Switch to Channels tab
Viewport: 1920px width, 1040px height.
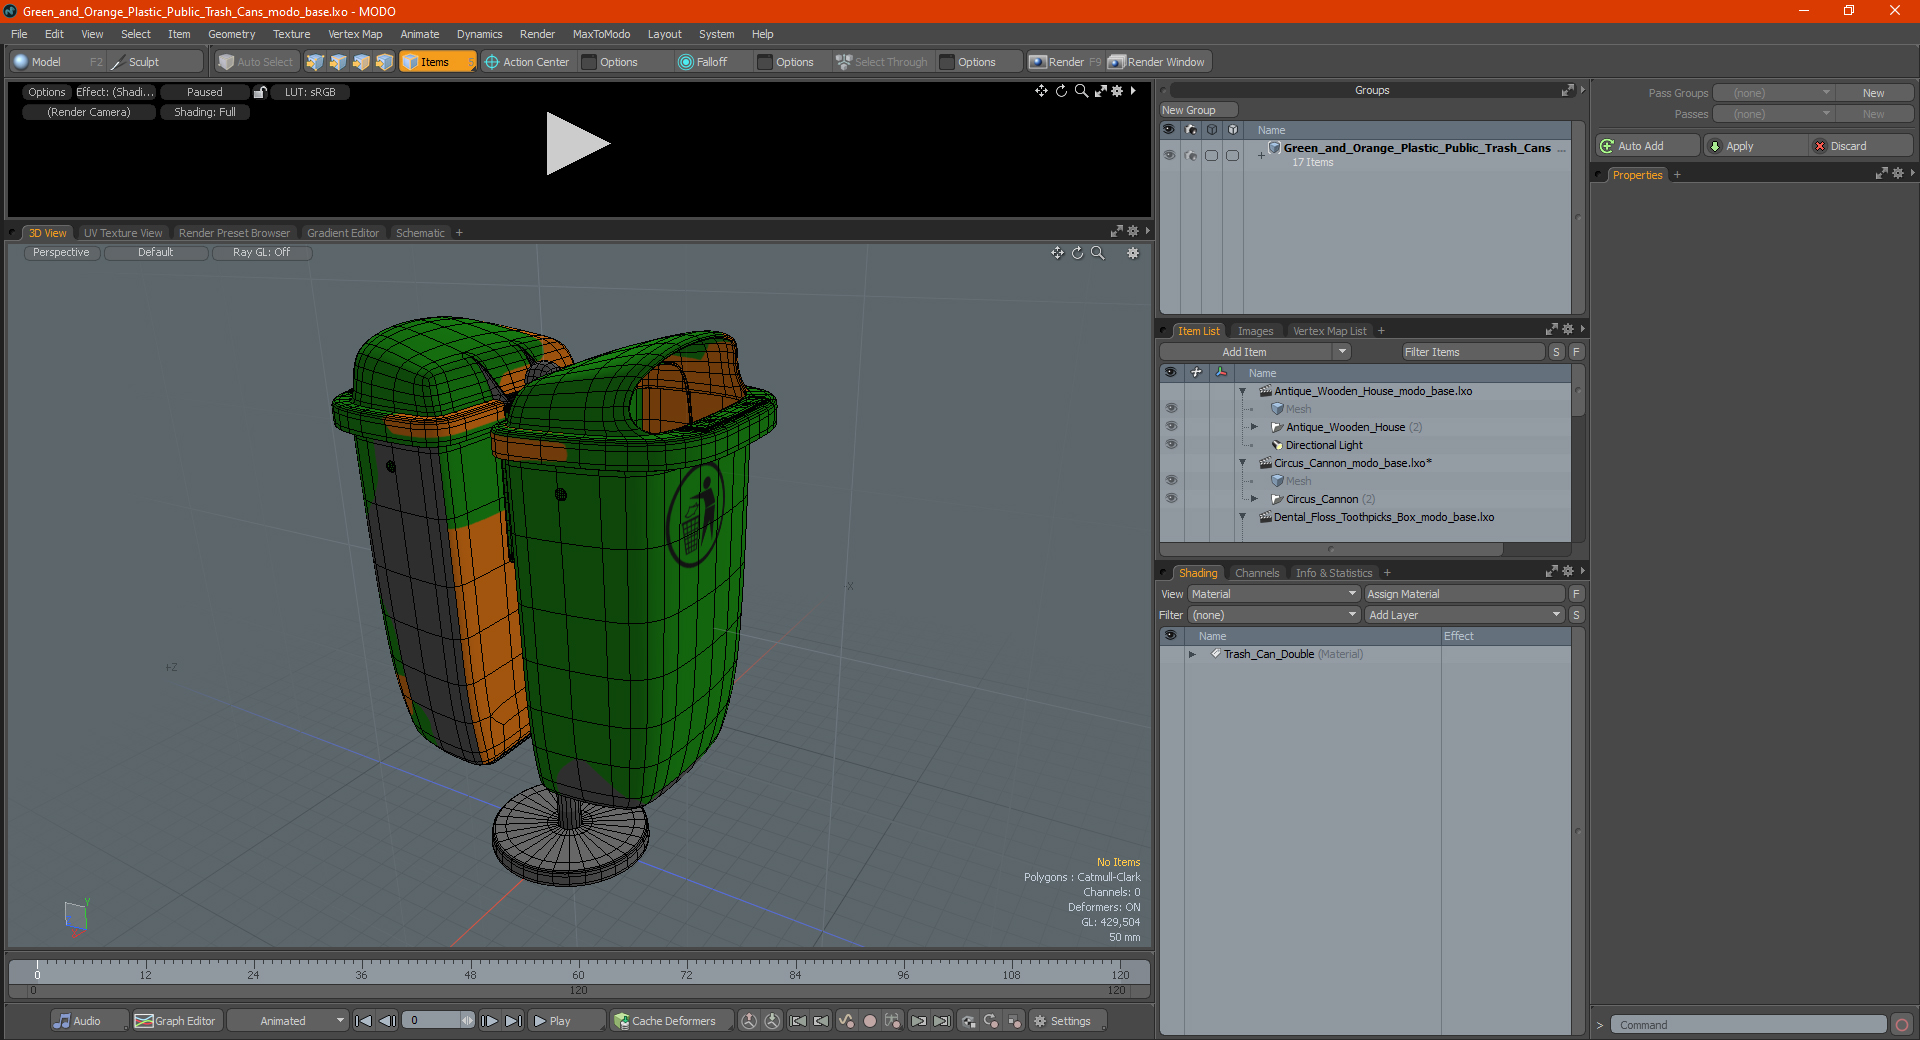tap(1257, 573)
